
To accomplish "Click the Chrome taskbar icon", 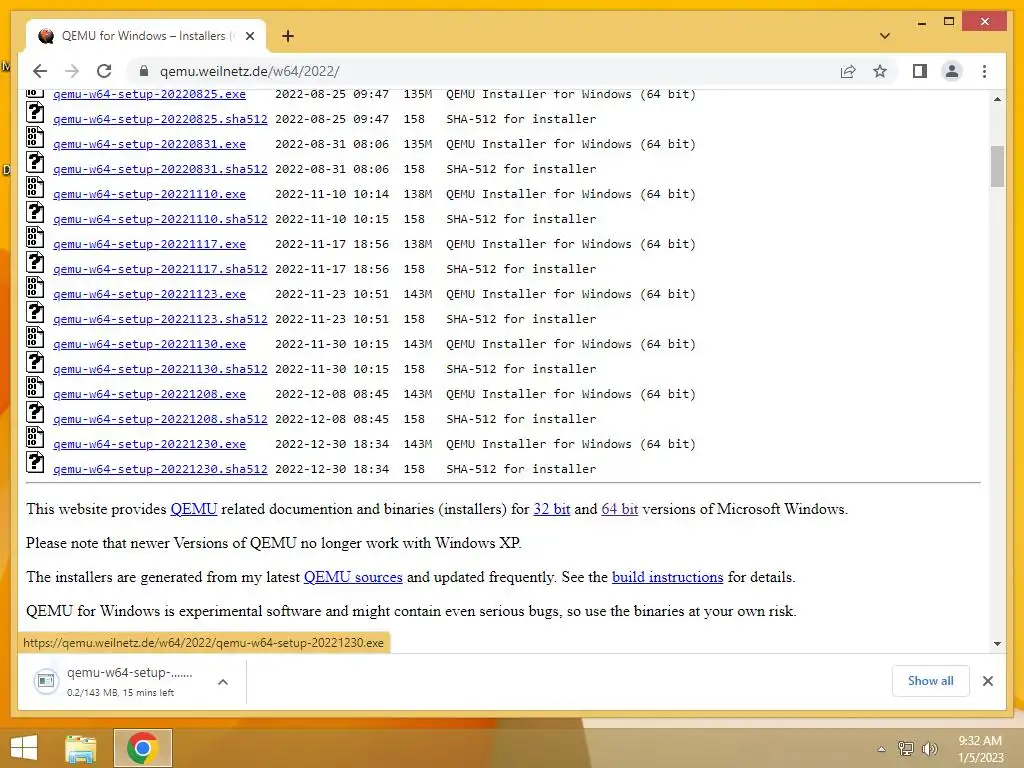I will coord(142,748).
